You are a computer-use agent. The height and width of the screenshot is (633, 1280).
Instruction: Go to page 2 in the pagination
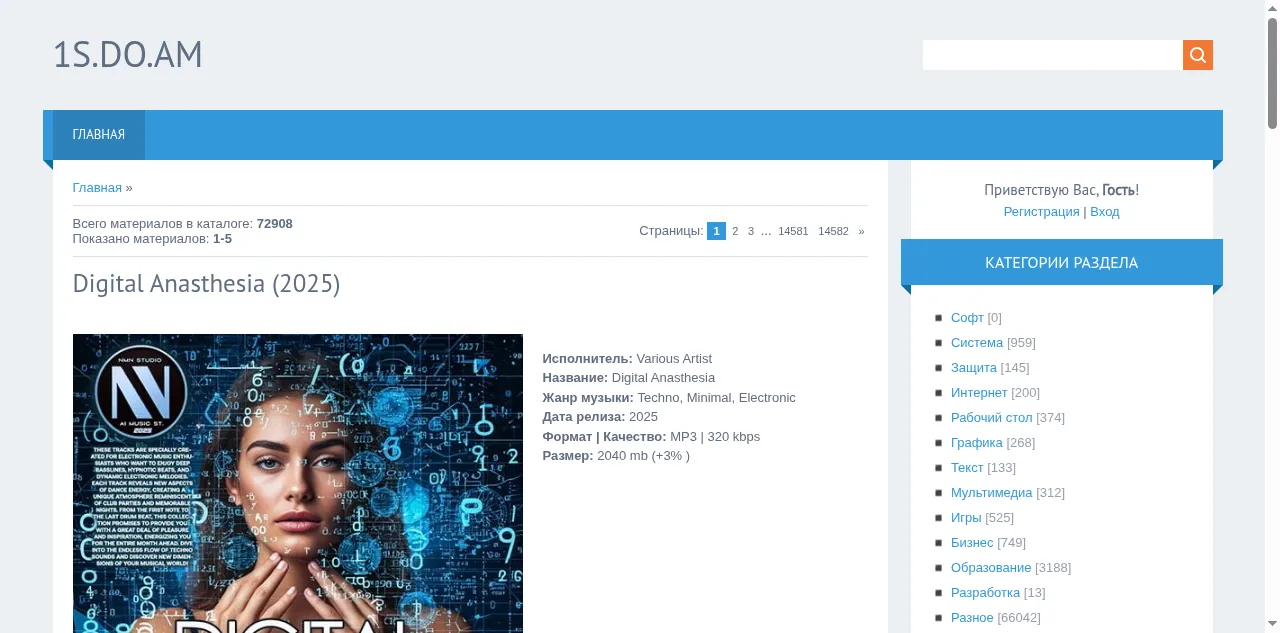735,231
